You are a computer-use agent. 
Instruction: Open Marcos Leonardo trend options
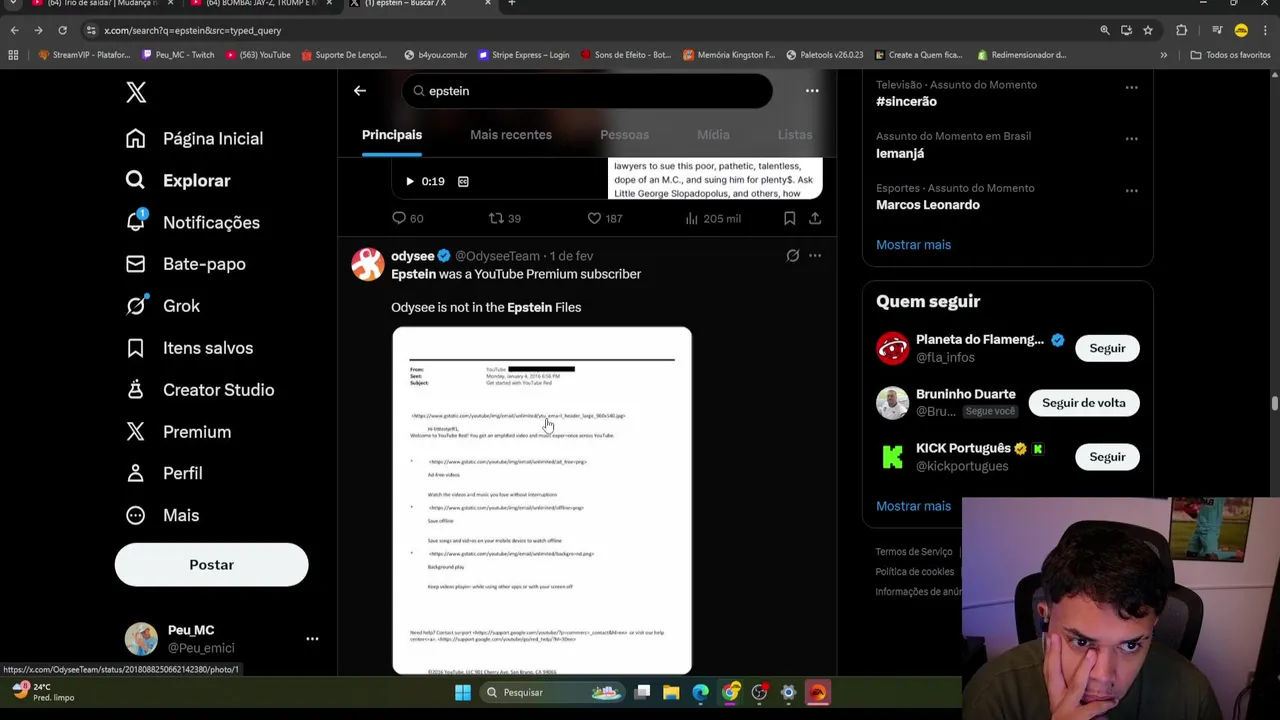1131,190
